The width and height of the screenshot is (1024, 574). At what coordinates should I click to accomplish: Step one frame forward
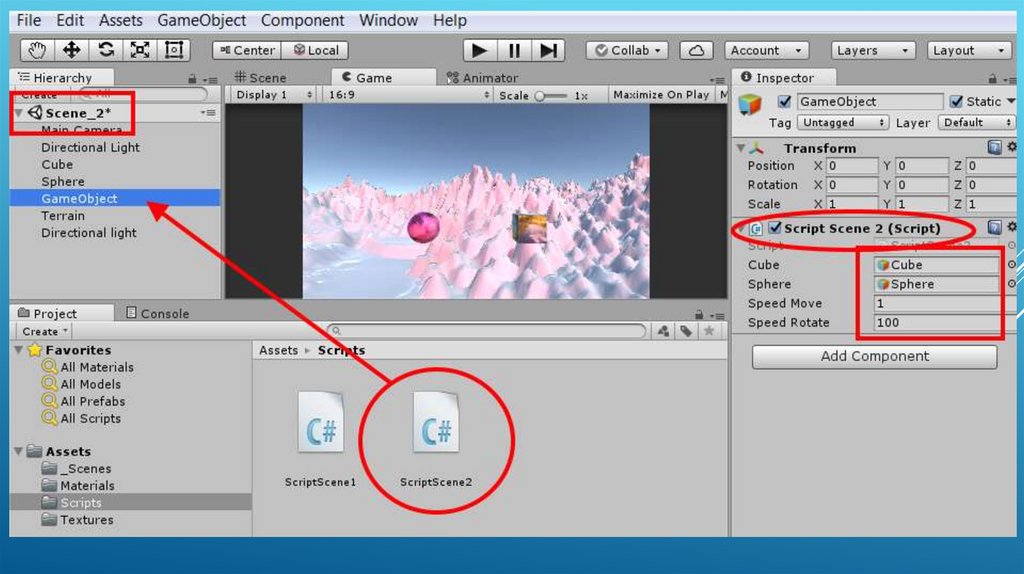click(549, 50)
